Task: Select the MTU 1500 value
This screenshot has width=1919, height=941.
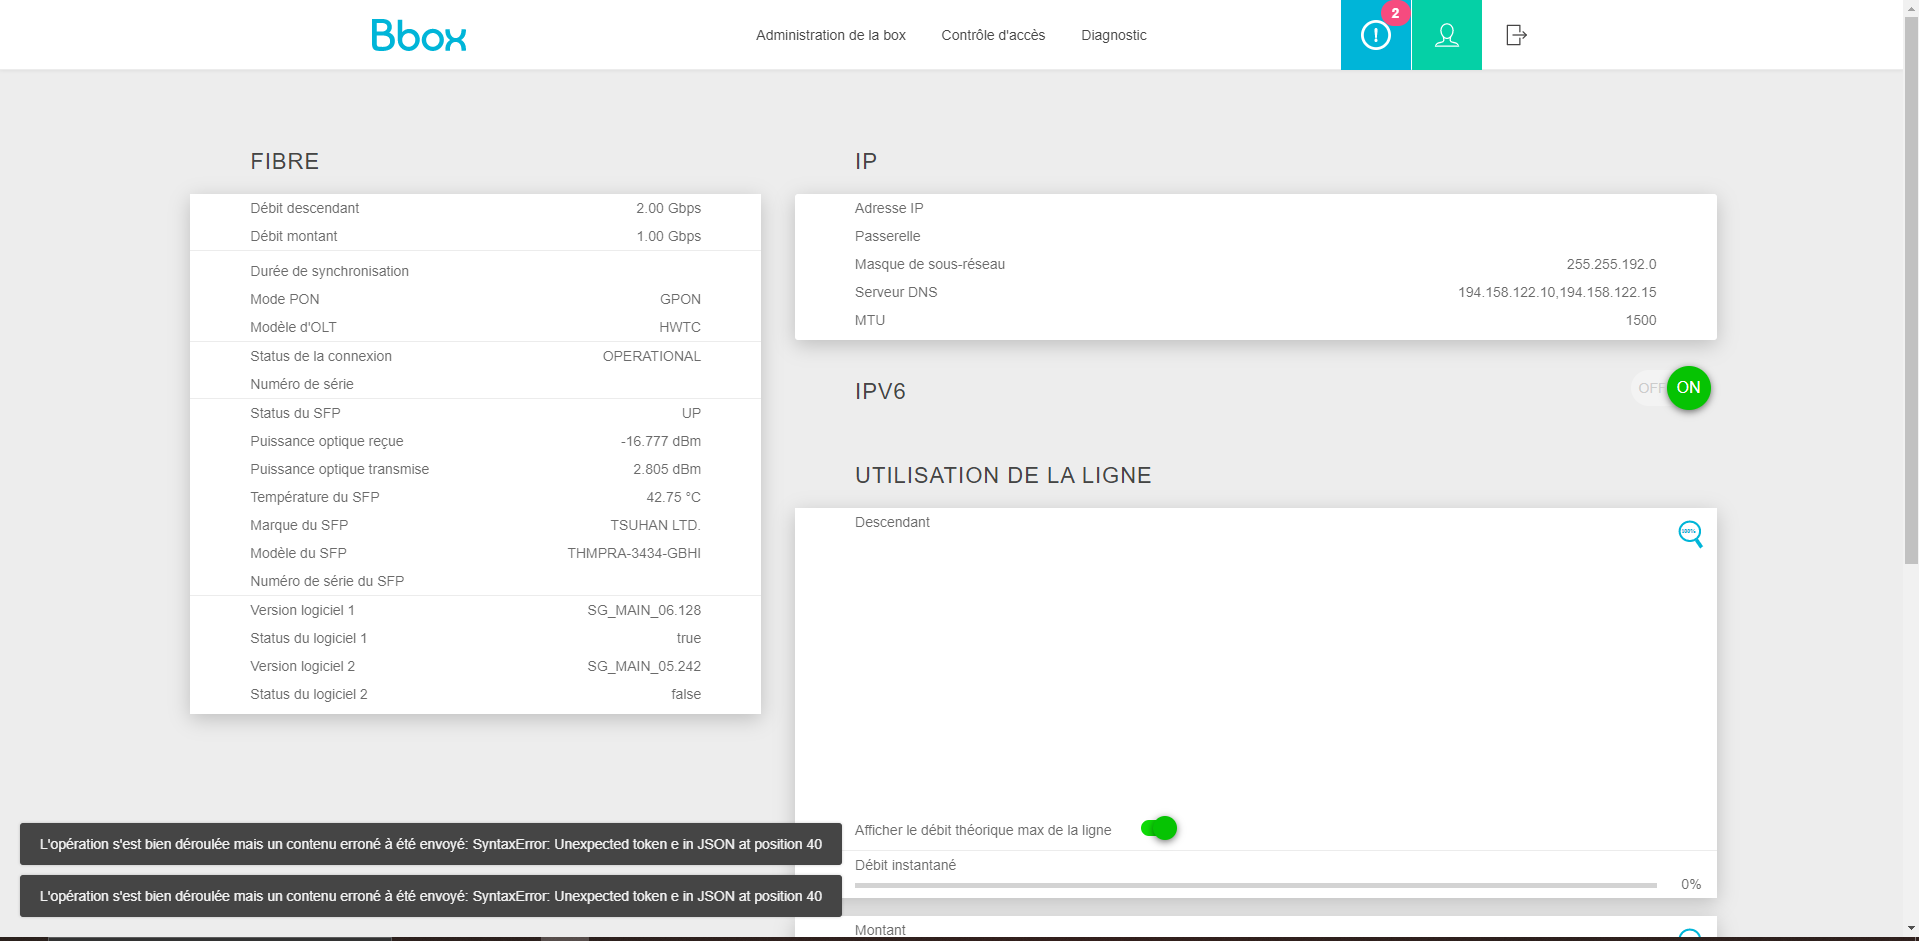Action: [1641, 320]
